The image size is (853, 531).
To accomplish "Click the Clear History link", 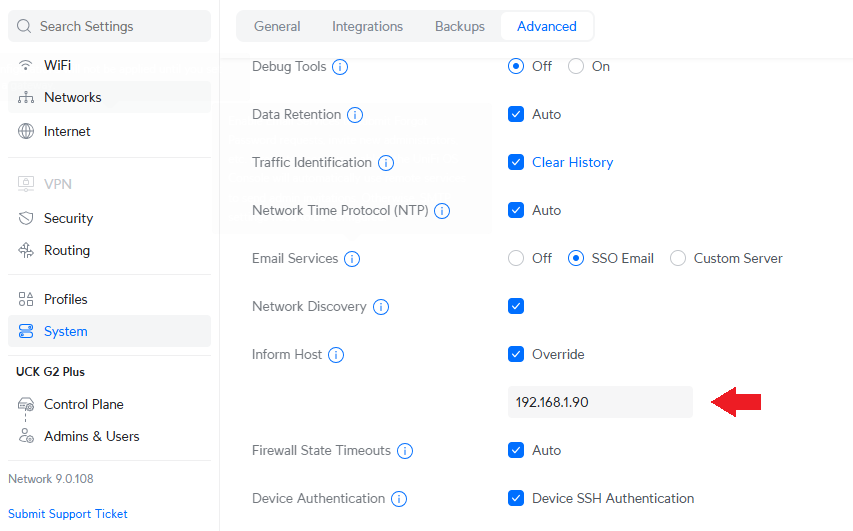I will click(x=572, y=163).
